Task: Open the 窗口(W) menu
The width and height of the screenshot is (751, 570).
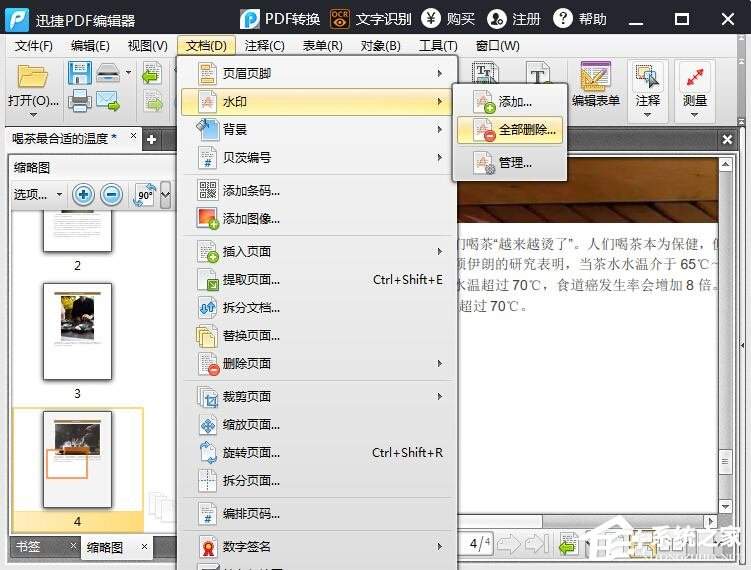Action: pyautogui.click(x=497, y=46)
